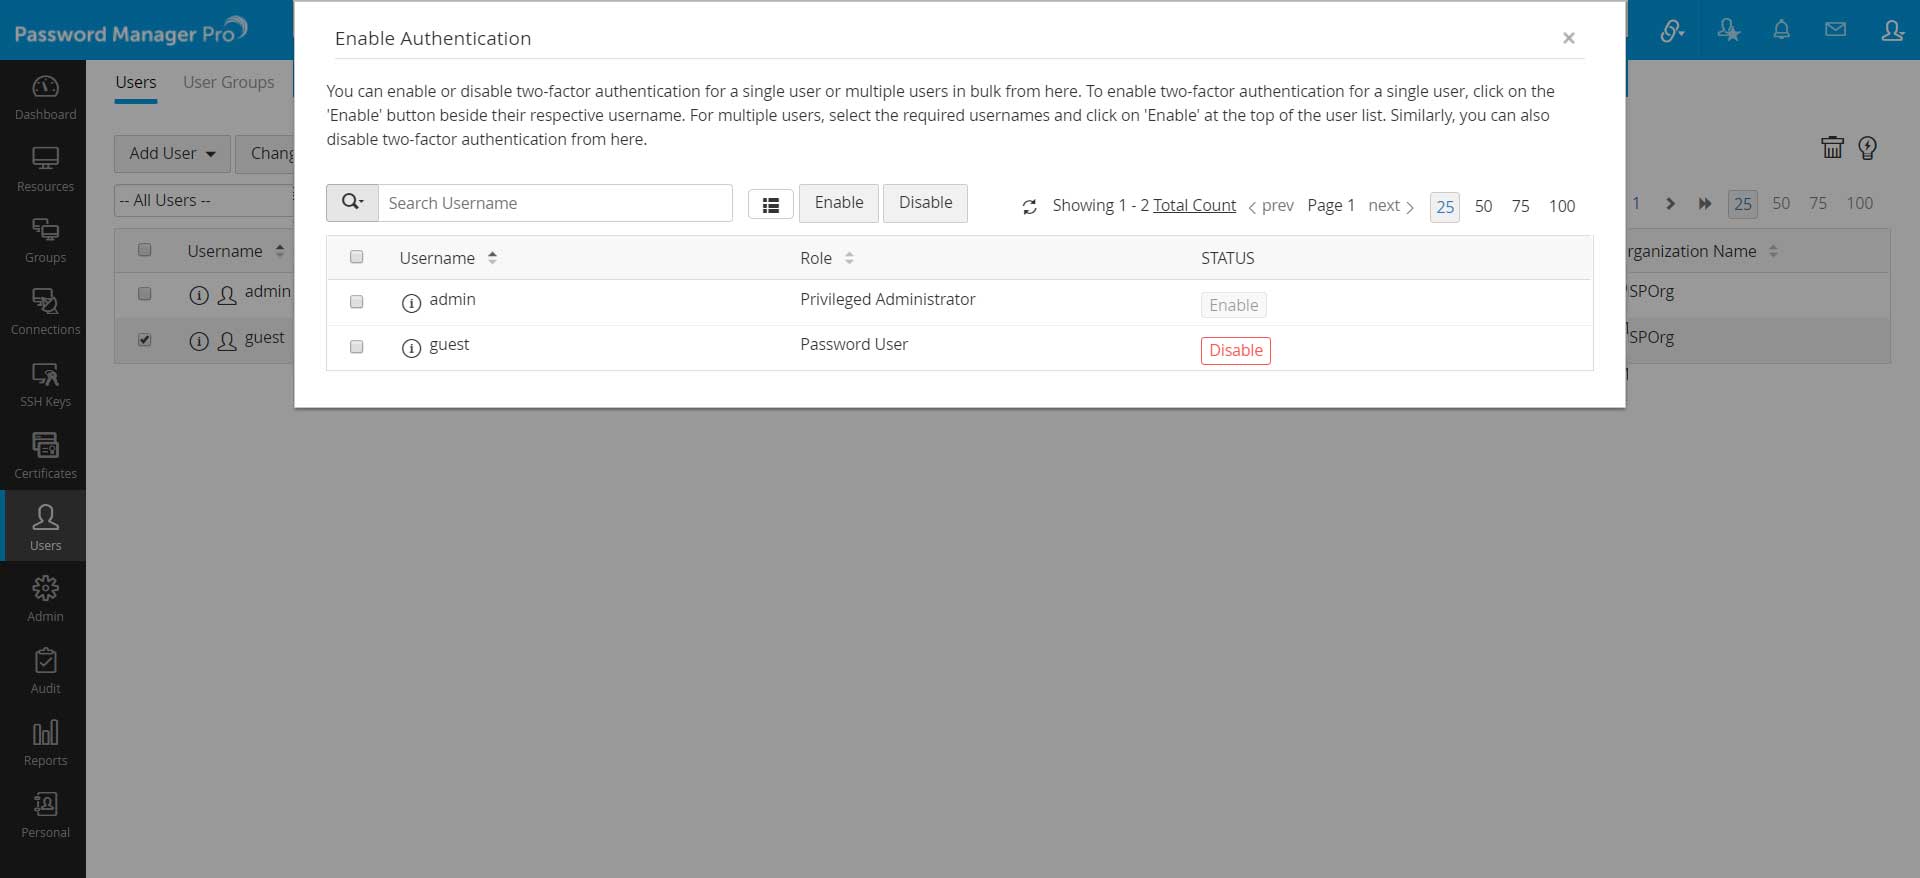This screenshot has height=878, width=1920.
Task: Click the info icon next to guest in dialog
Action: 411,348
